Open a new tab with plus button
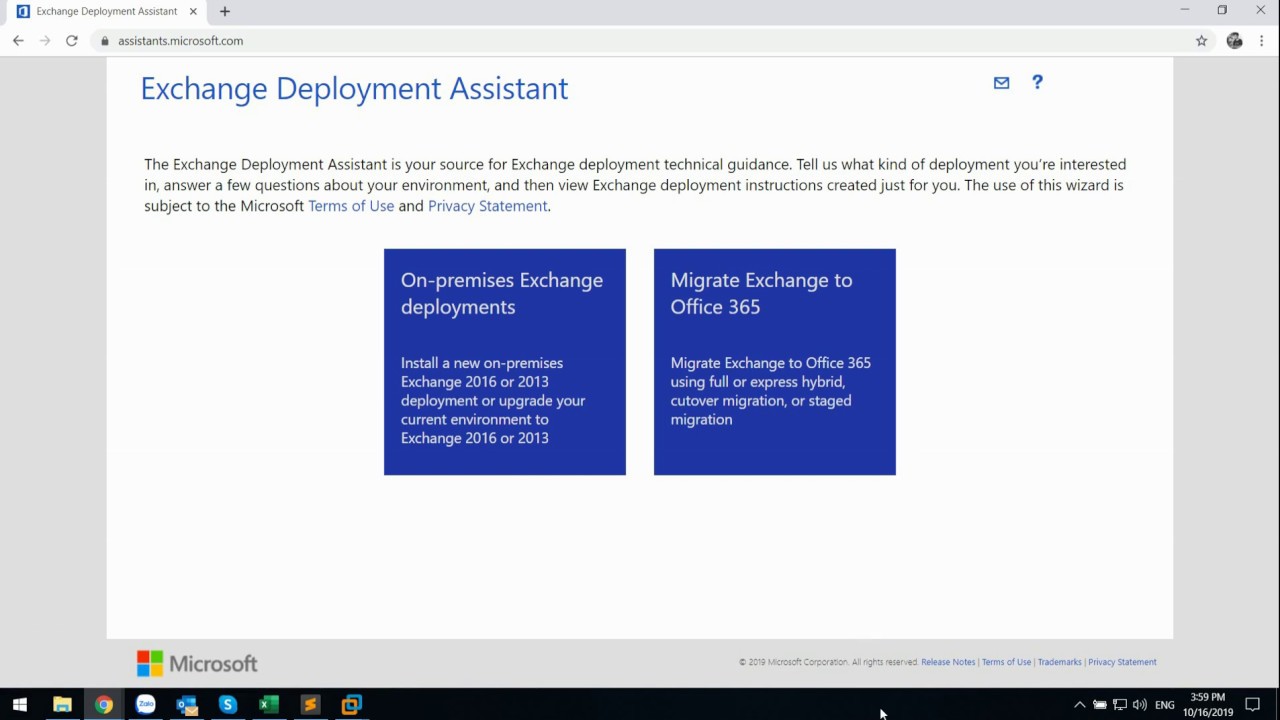 point(225,11)
